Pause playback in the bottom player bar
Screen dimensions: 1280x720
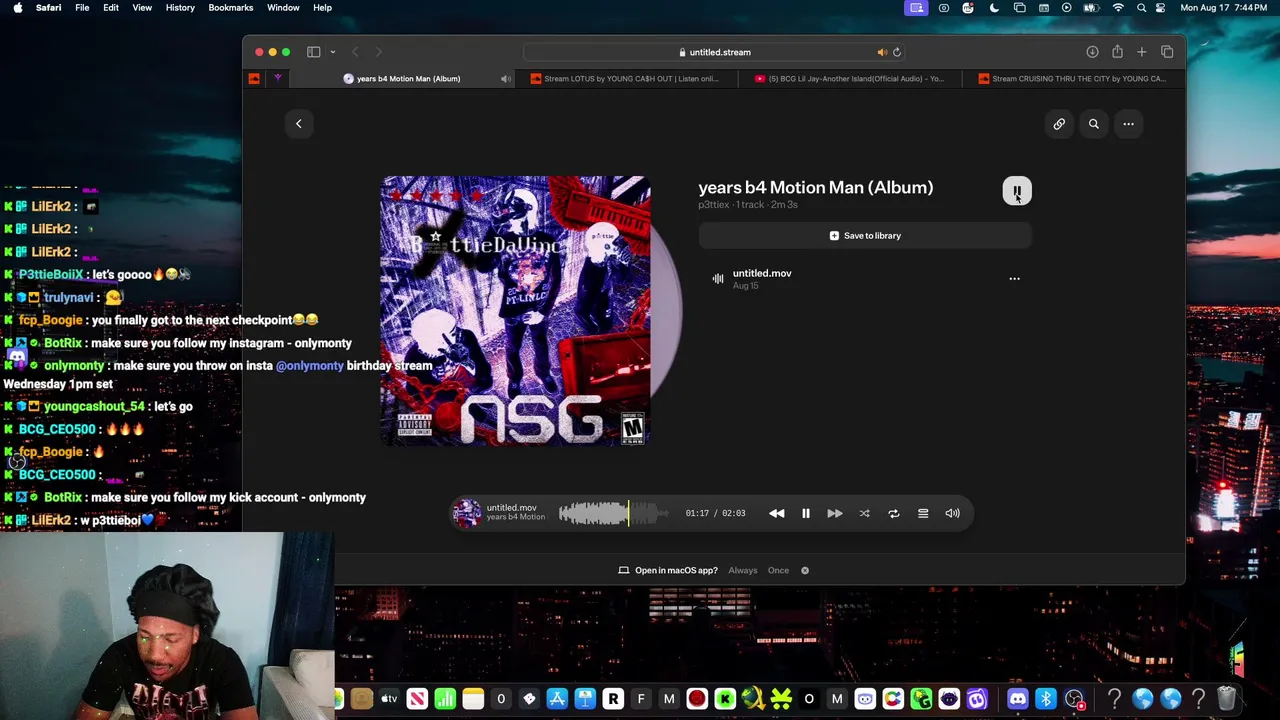click(806, 513)
